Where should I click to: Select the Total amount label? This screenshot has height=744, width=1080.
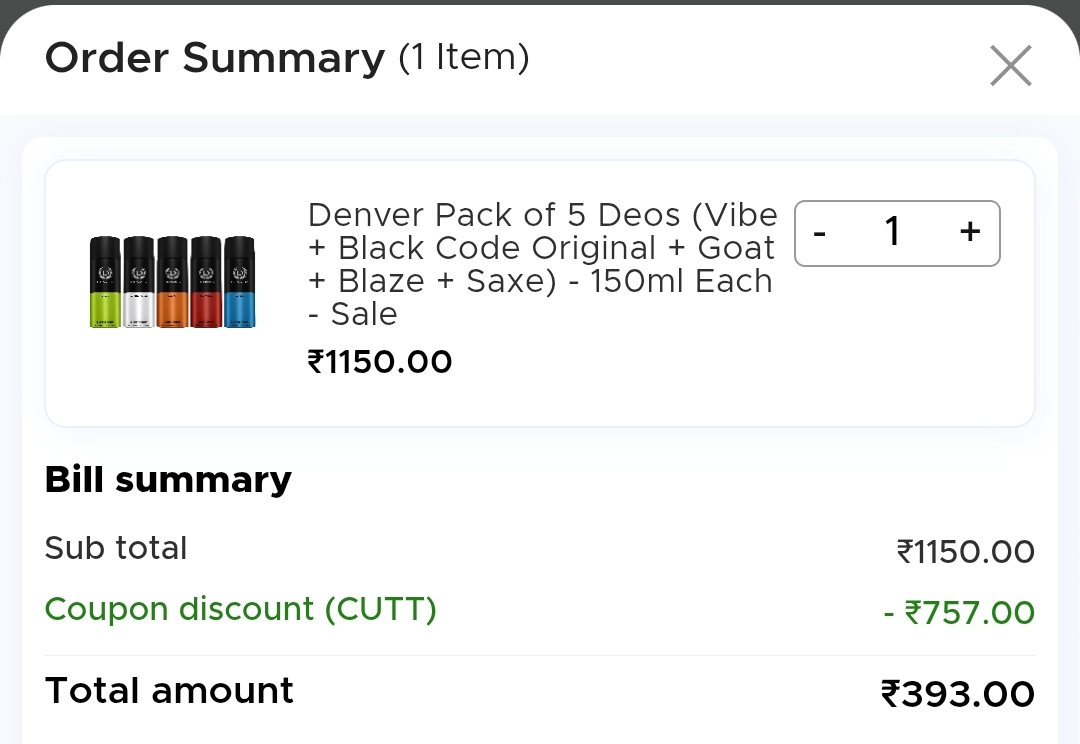[x=169, y=691]
